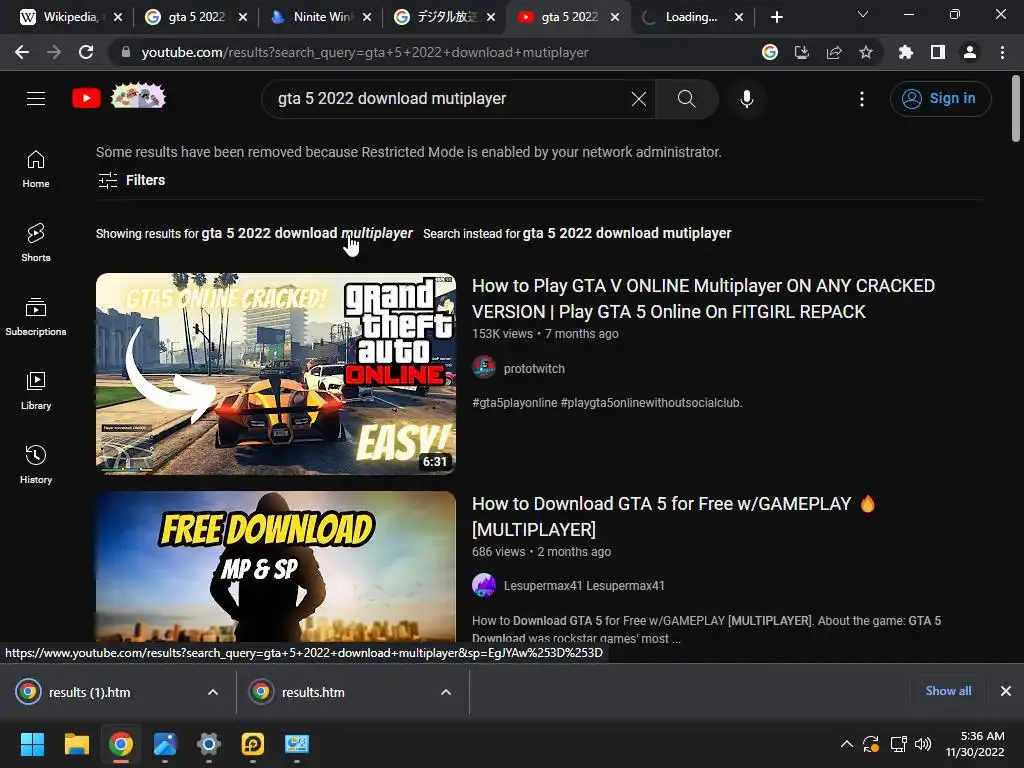This screenshot has height=768, width=1024.
Task: Open a new browser tab
Action: pyautogui.click(x=776, y=17)
